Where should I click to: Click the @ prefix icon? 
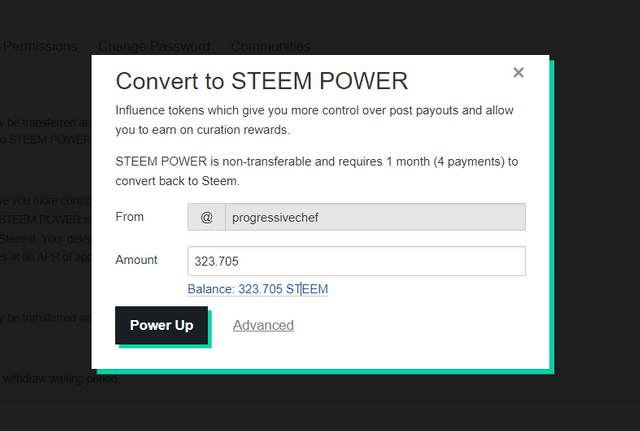207,217
